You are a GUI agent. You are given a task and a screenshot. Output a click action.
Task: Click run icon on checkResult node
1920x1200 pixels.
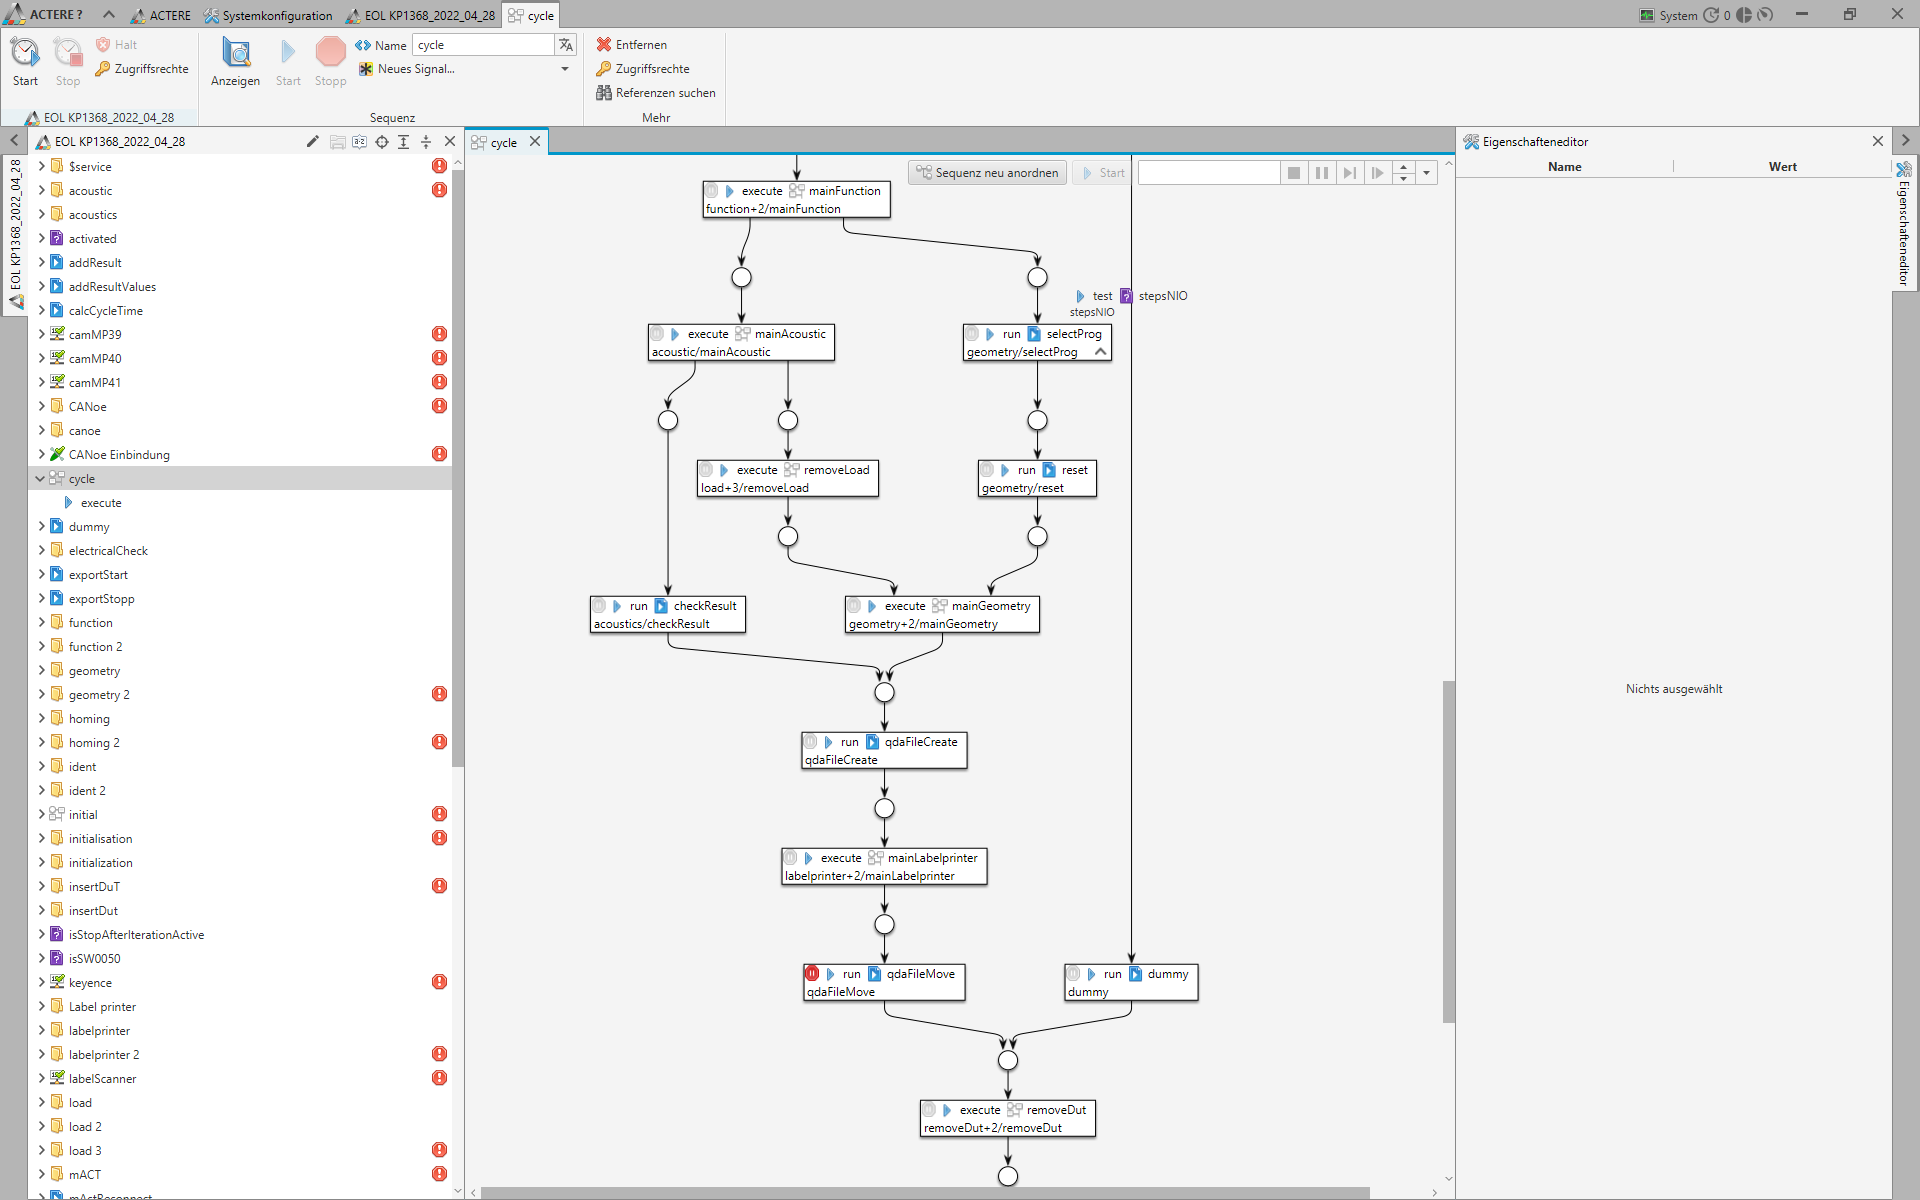click(618, 606)
